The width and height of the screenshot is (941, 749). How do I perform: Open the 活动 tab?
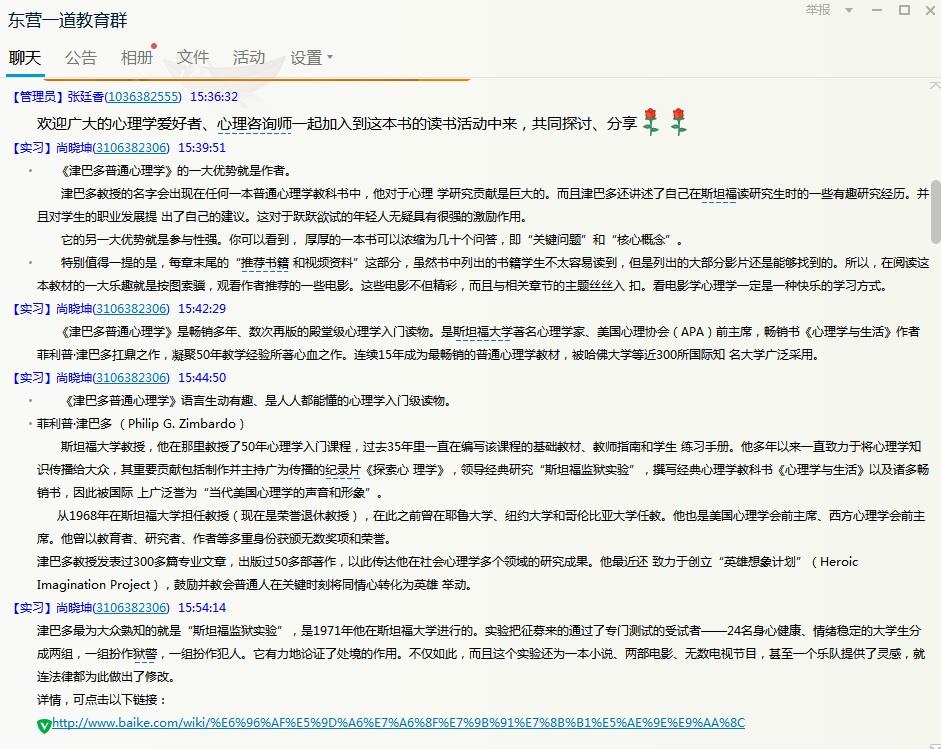pos(249,58)
